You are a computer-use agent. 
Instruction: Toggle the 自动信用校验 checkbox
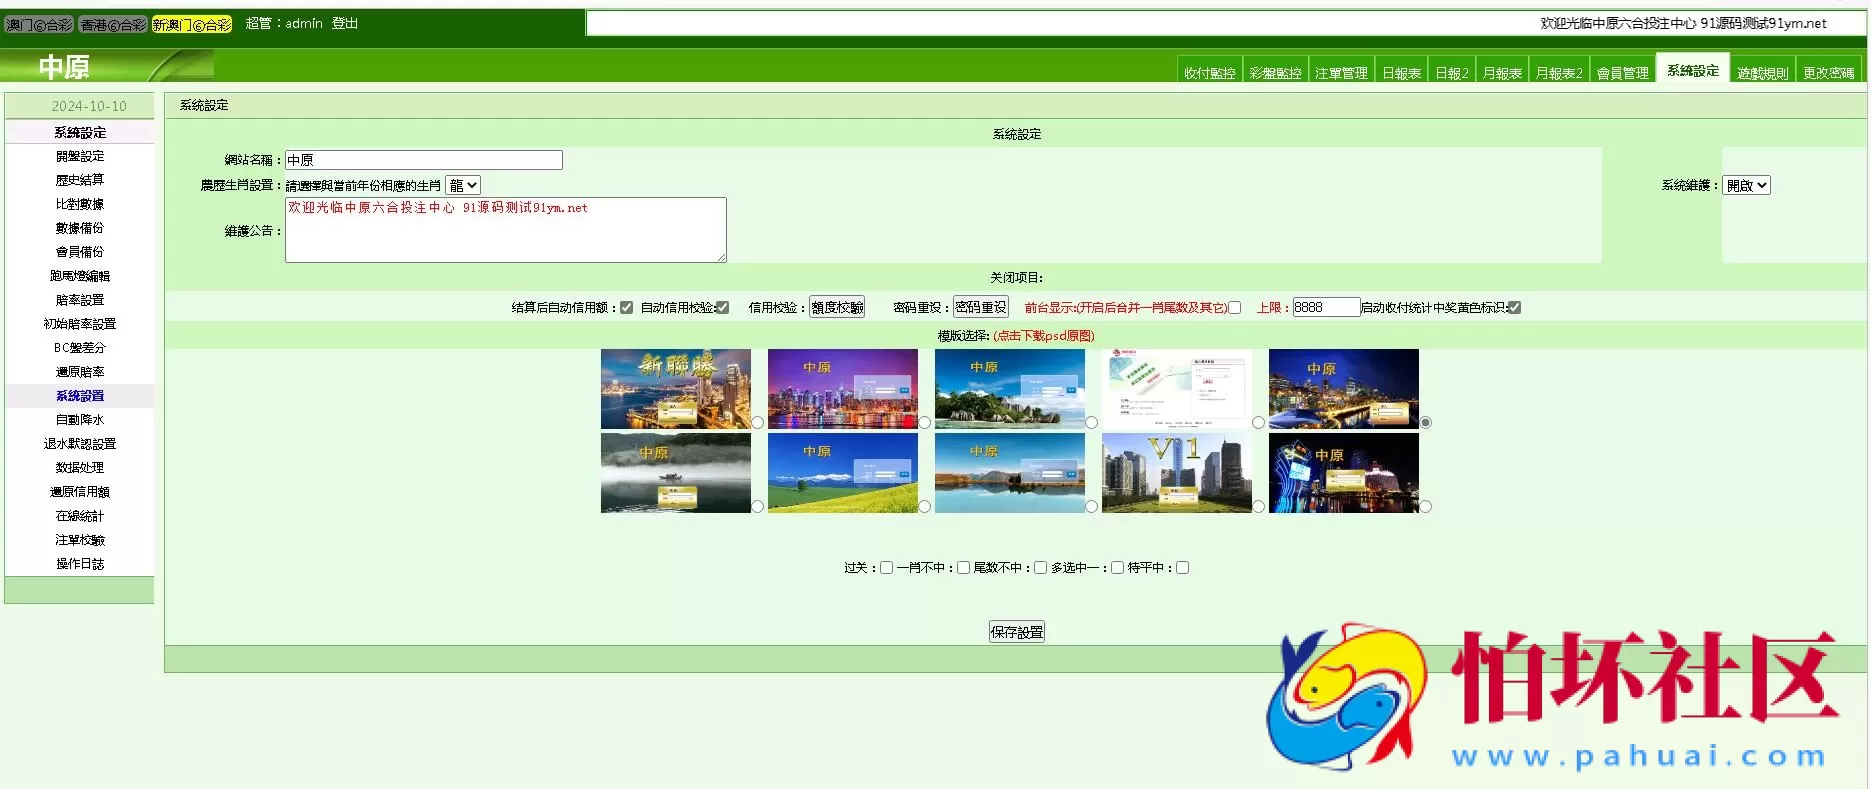pyautogui.click(x=722, y=308)
